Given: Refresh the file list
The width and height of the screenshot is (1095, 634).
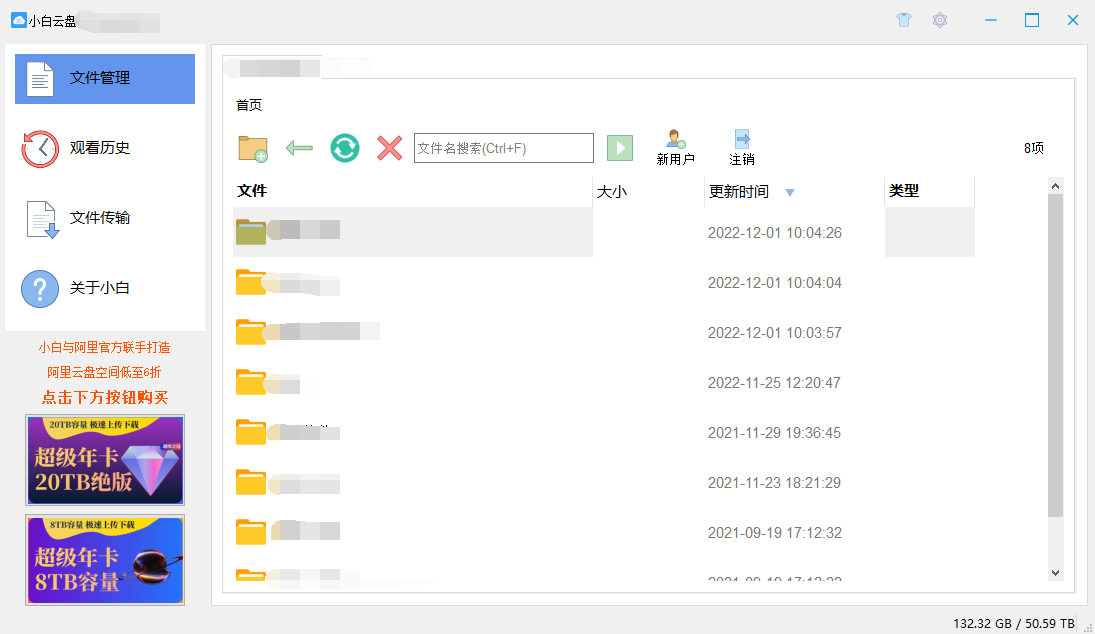Looking at the screenshot, I should tap(344, 147).
